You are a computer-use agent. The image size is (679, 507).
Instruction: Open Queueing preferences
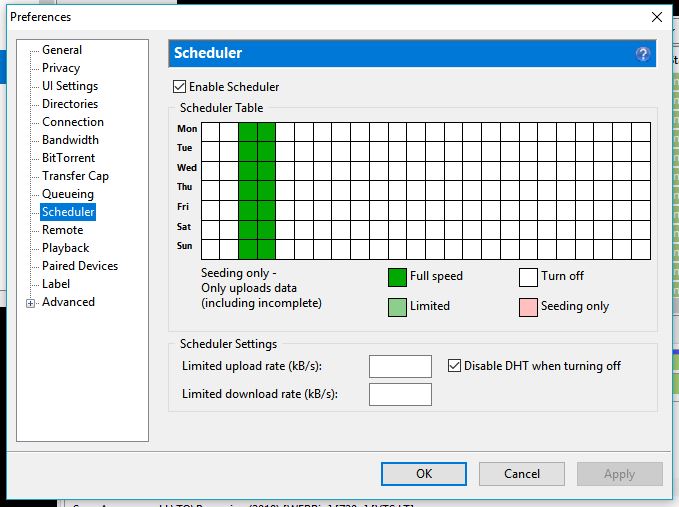pos(68,194)
